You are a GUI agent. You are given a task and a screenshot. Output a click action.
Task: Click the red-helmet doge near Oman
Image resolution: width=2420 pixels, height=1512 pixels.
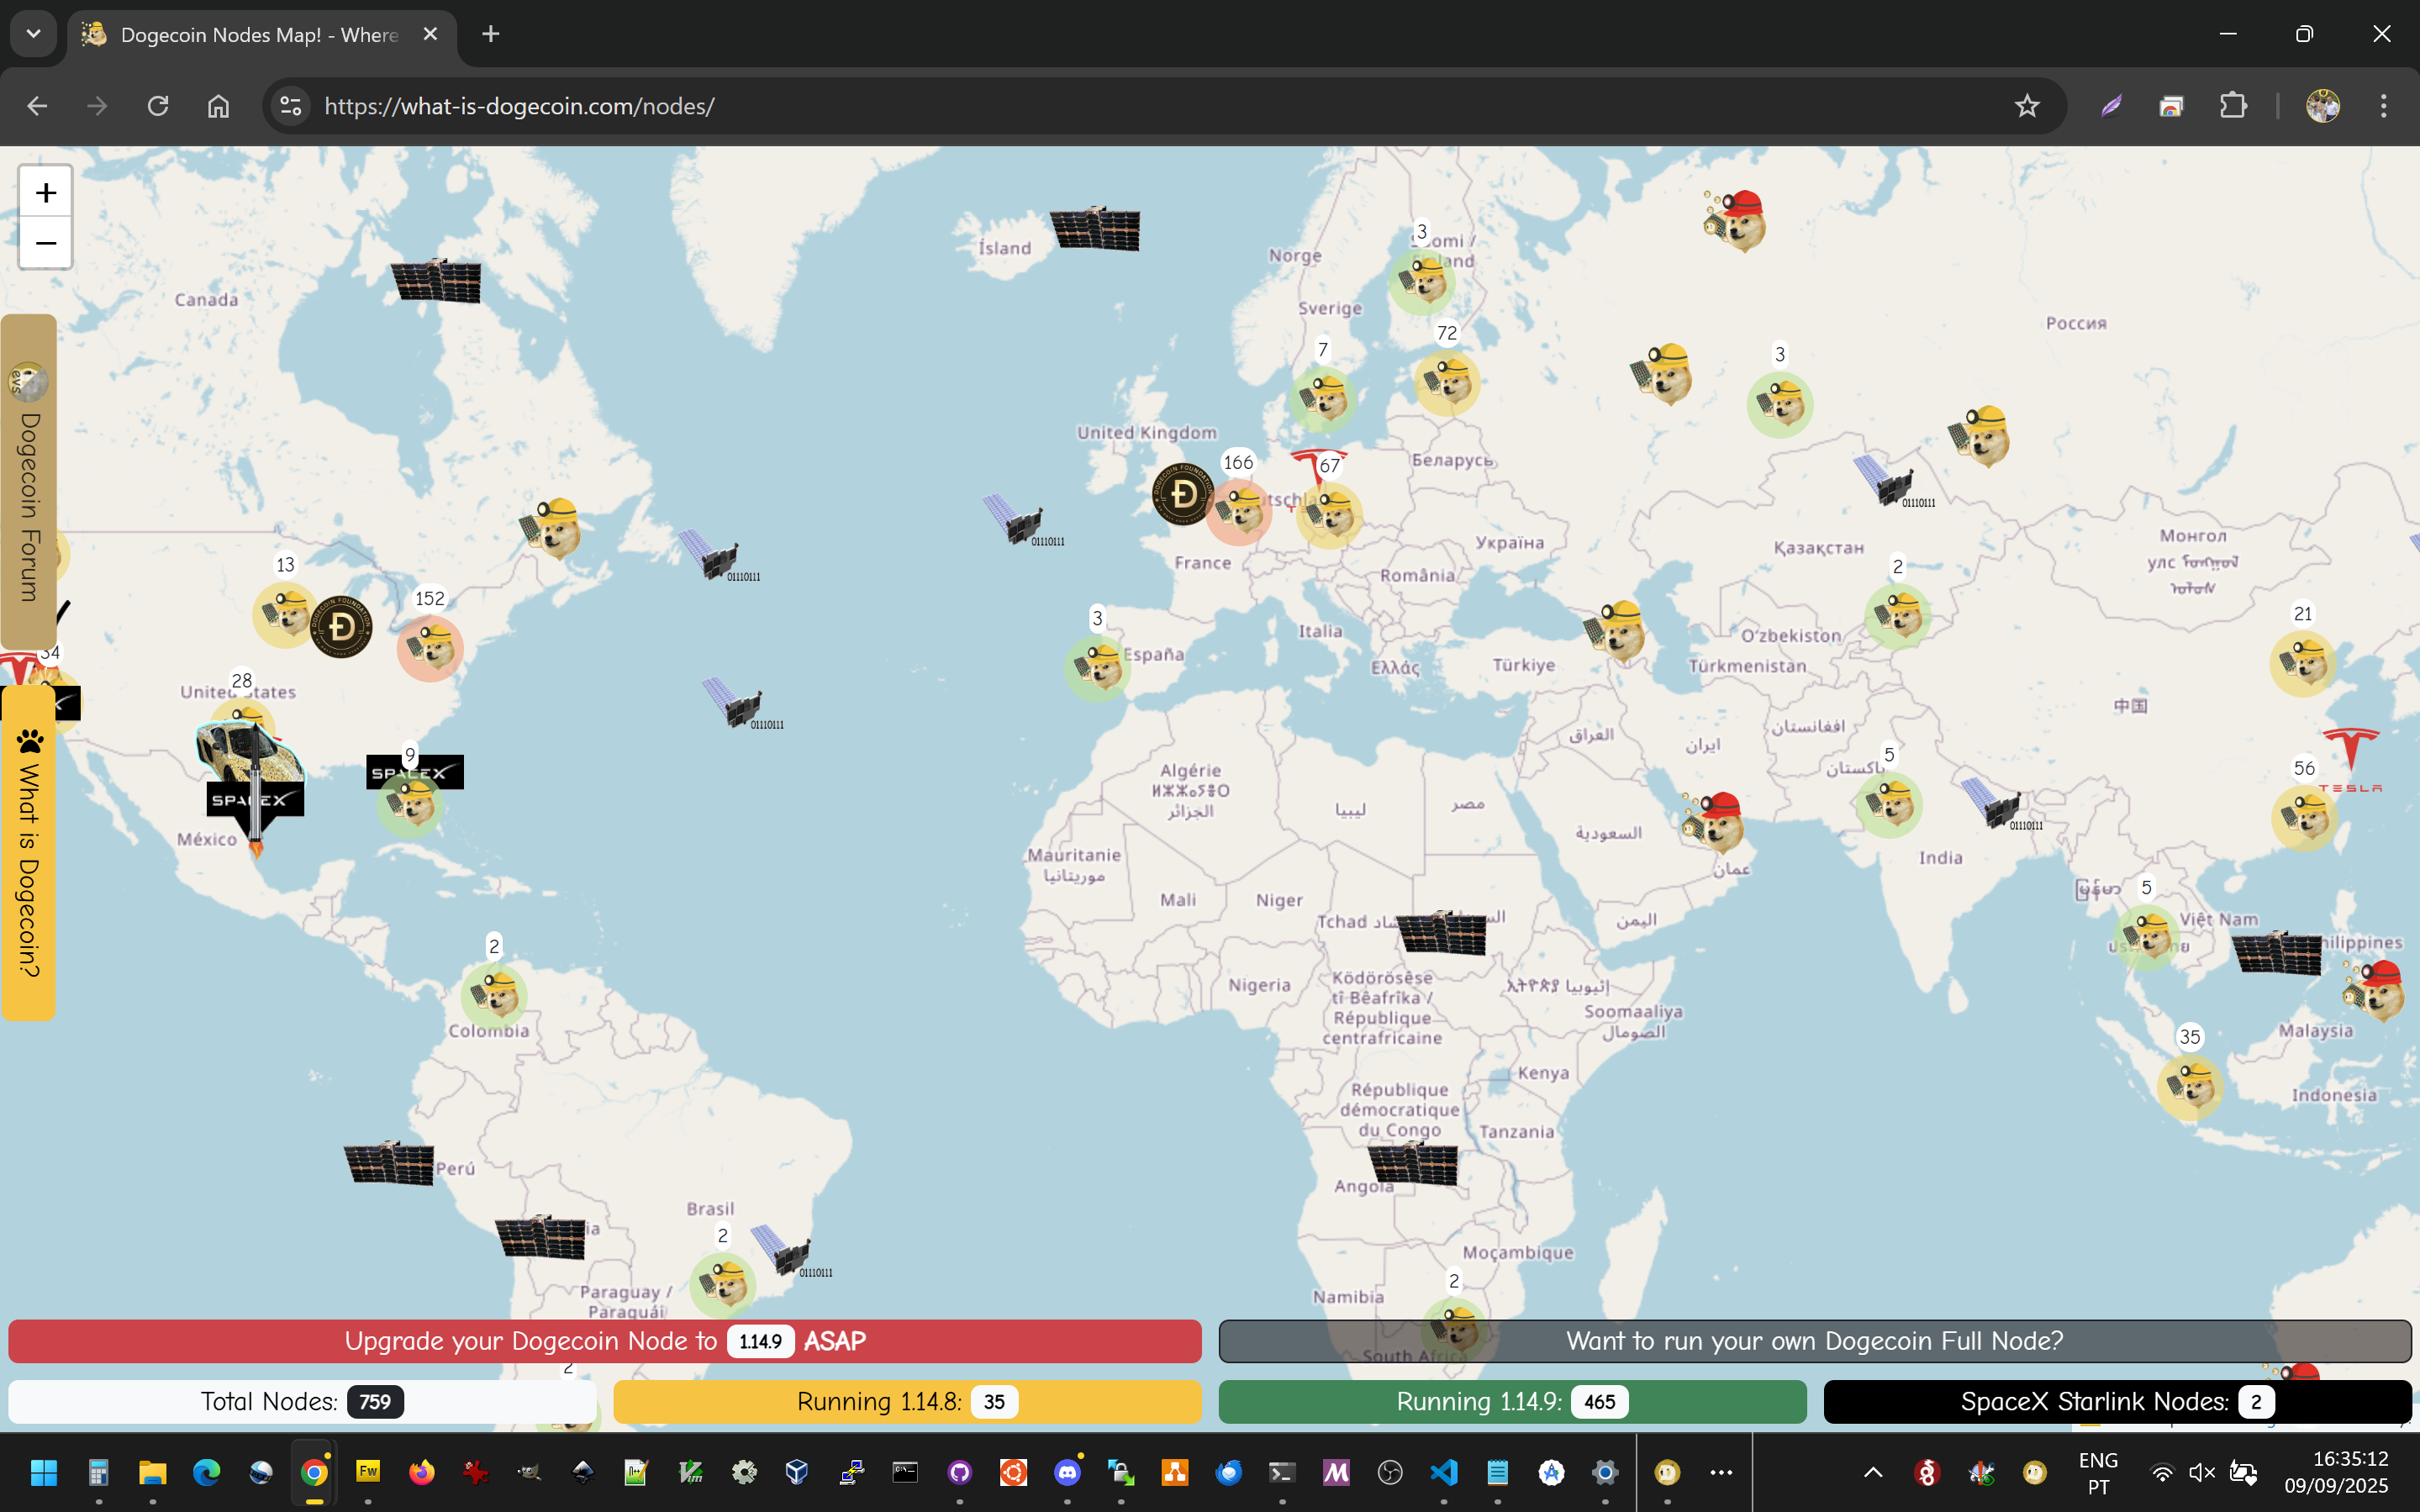[1714, 822]
